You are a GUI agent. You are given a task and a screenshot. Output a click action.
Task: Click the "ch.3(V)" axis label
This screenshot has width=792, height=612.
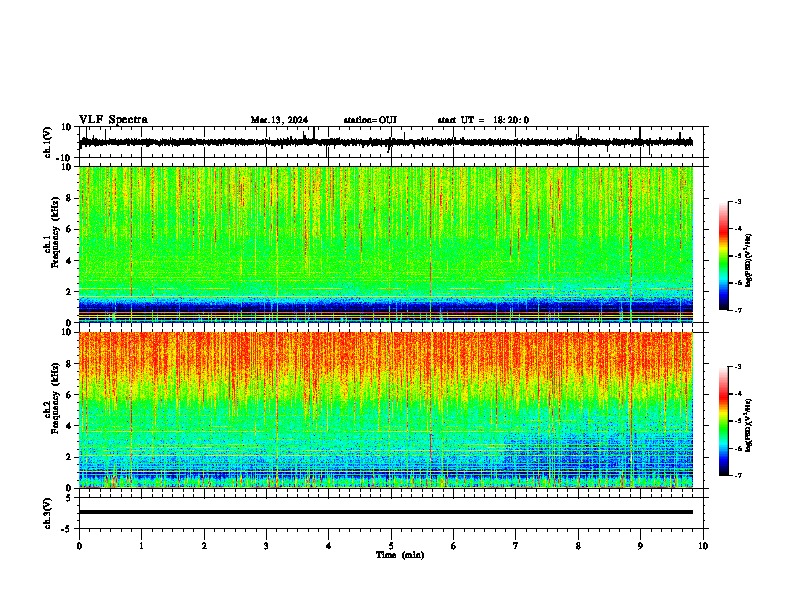48,513
